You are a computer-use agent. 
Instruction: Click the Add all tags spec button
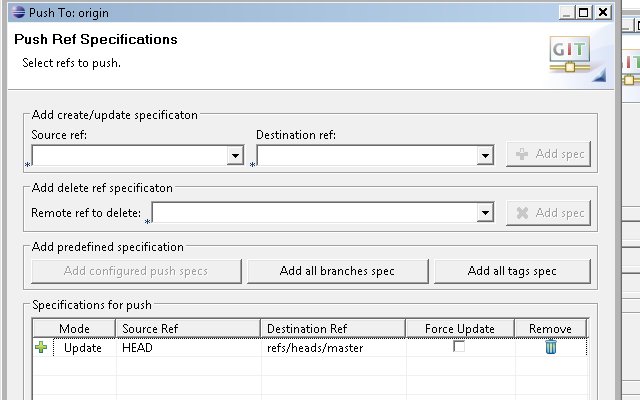pyautogui.click(x=512, y=271)
